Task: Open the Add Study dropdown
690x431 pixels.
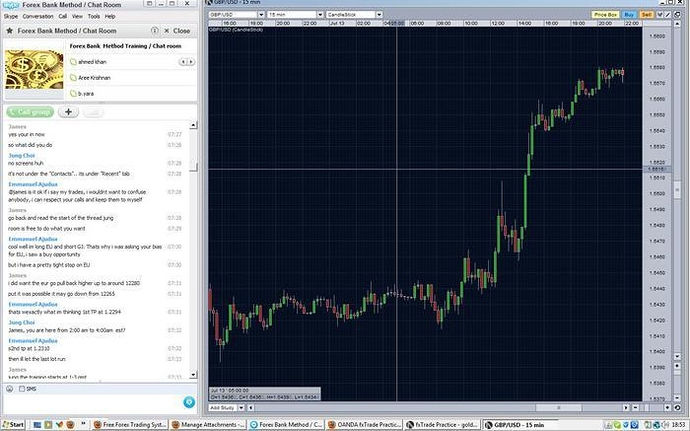Action: coord(226,408)
